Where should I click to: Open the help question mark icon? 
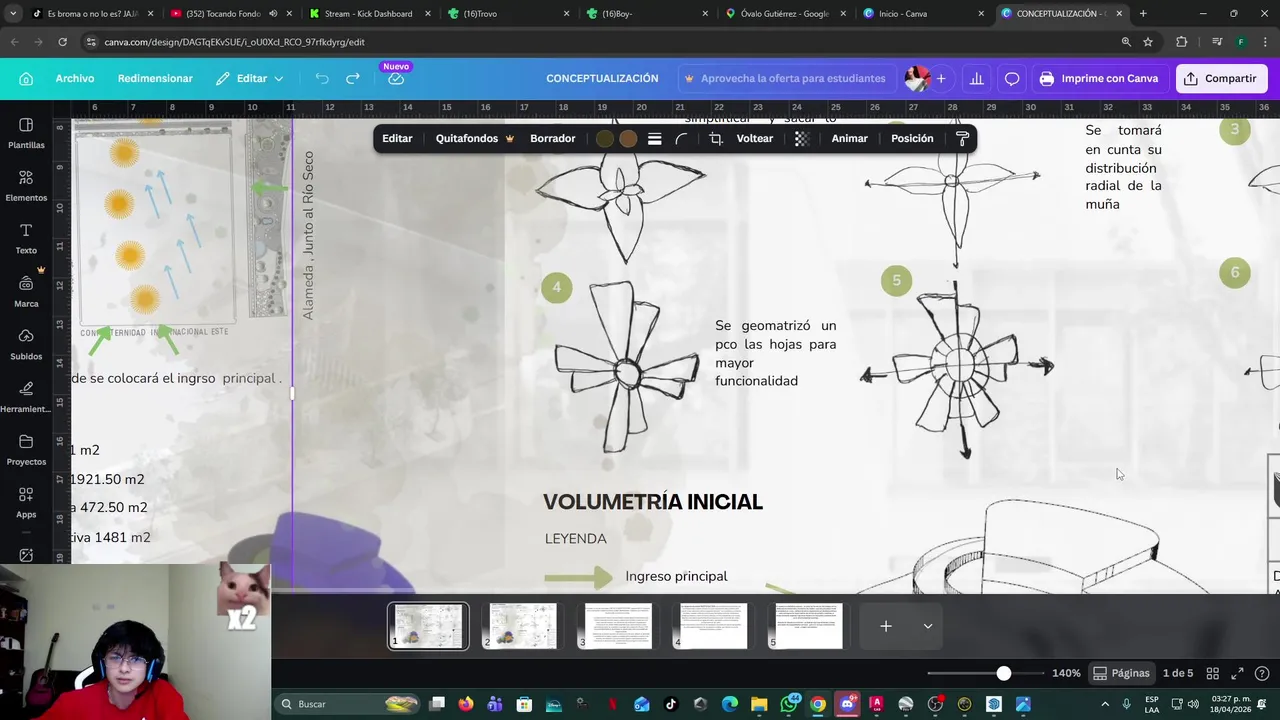[x=1262, y=673]
